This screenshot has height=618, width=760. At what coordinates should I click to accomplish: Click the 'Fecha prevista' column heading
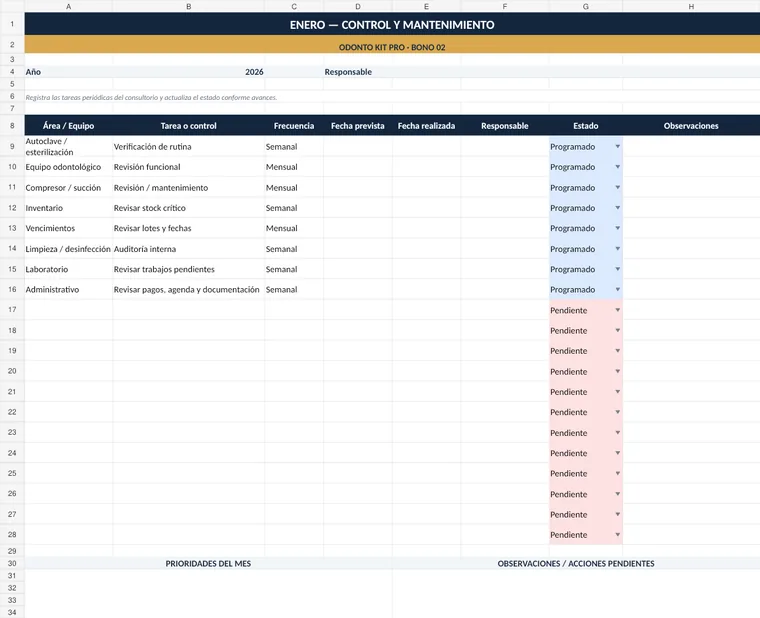[358, 126]
